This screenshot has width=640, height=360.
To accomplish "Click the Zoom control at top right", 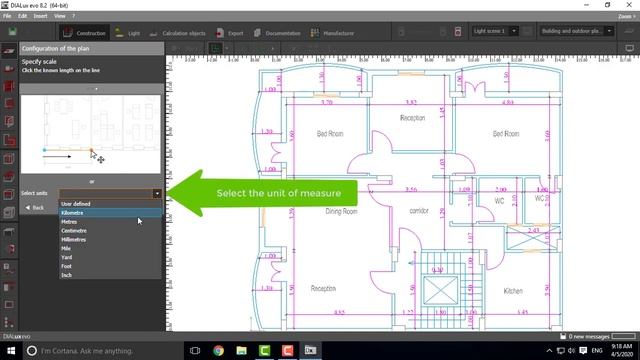I will point(627,16).
